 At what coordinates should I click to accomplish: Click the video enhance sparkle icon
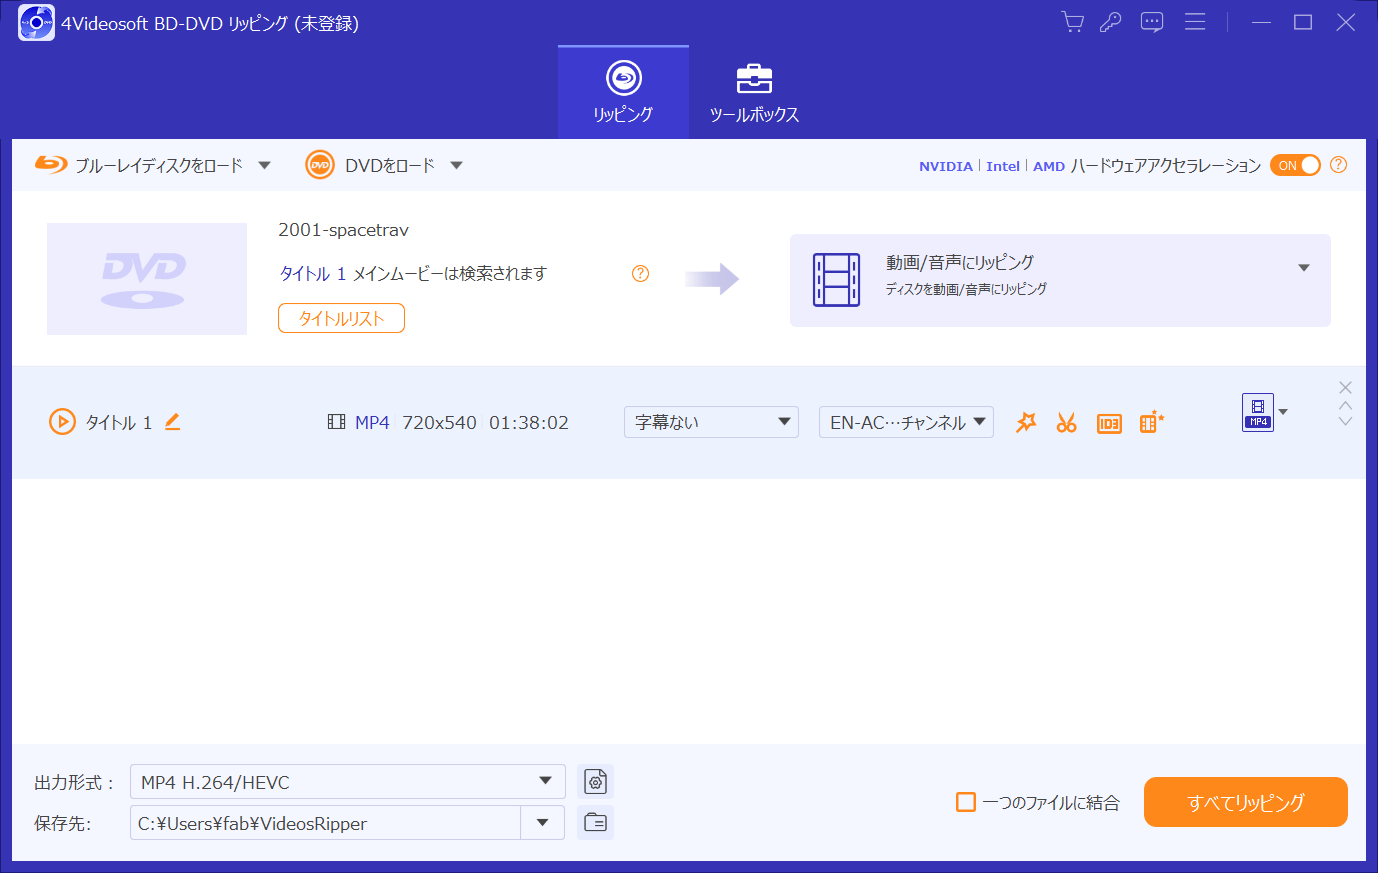(1151, 422)
